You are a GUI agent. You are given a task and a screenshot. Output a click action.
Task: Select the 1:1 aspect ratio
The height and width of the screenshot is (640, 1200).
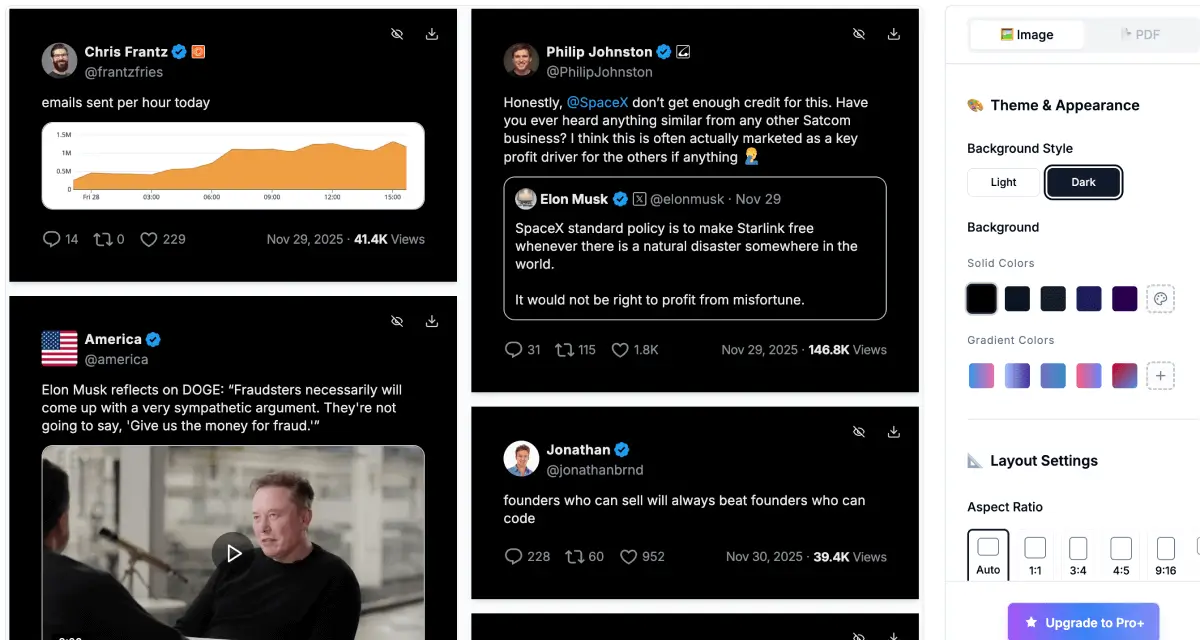pos(1035,553)
